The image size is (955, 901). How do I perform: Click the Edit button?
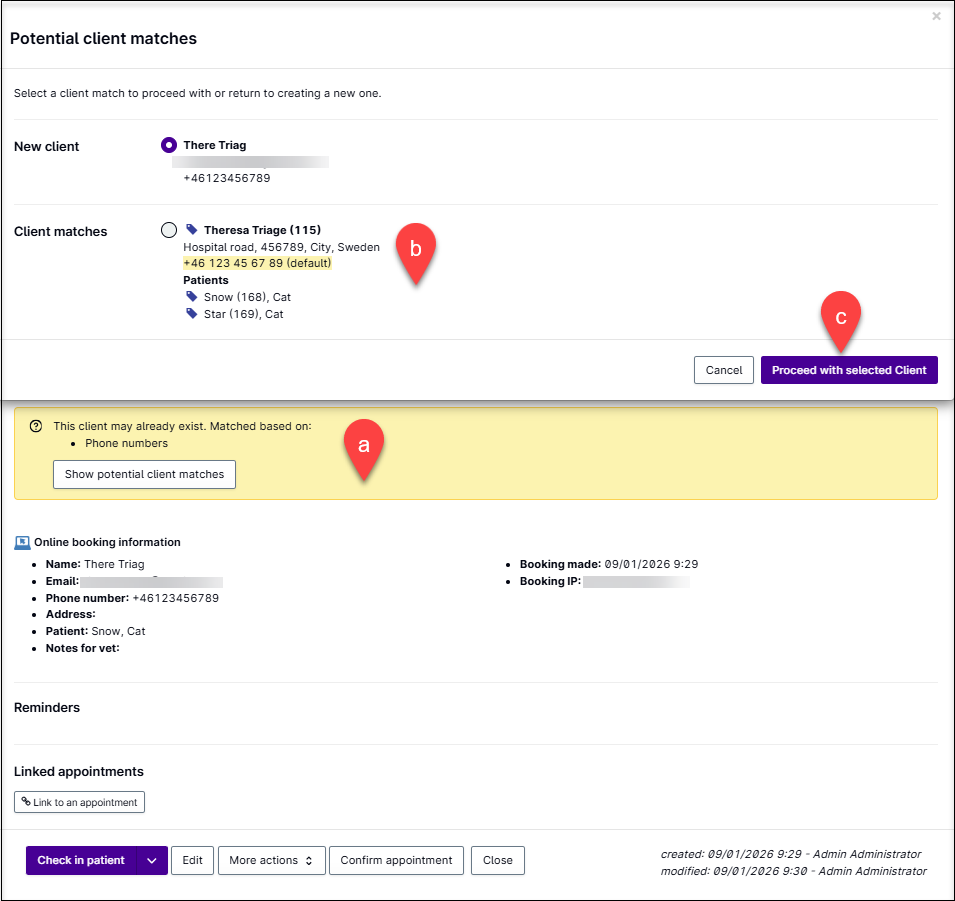point(192,860)
